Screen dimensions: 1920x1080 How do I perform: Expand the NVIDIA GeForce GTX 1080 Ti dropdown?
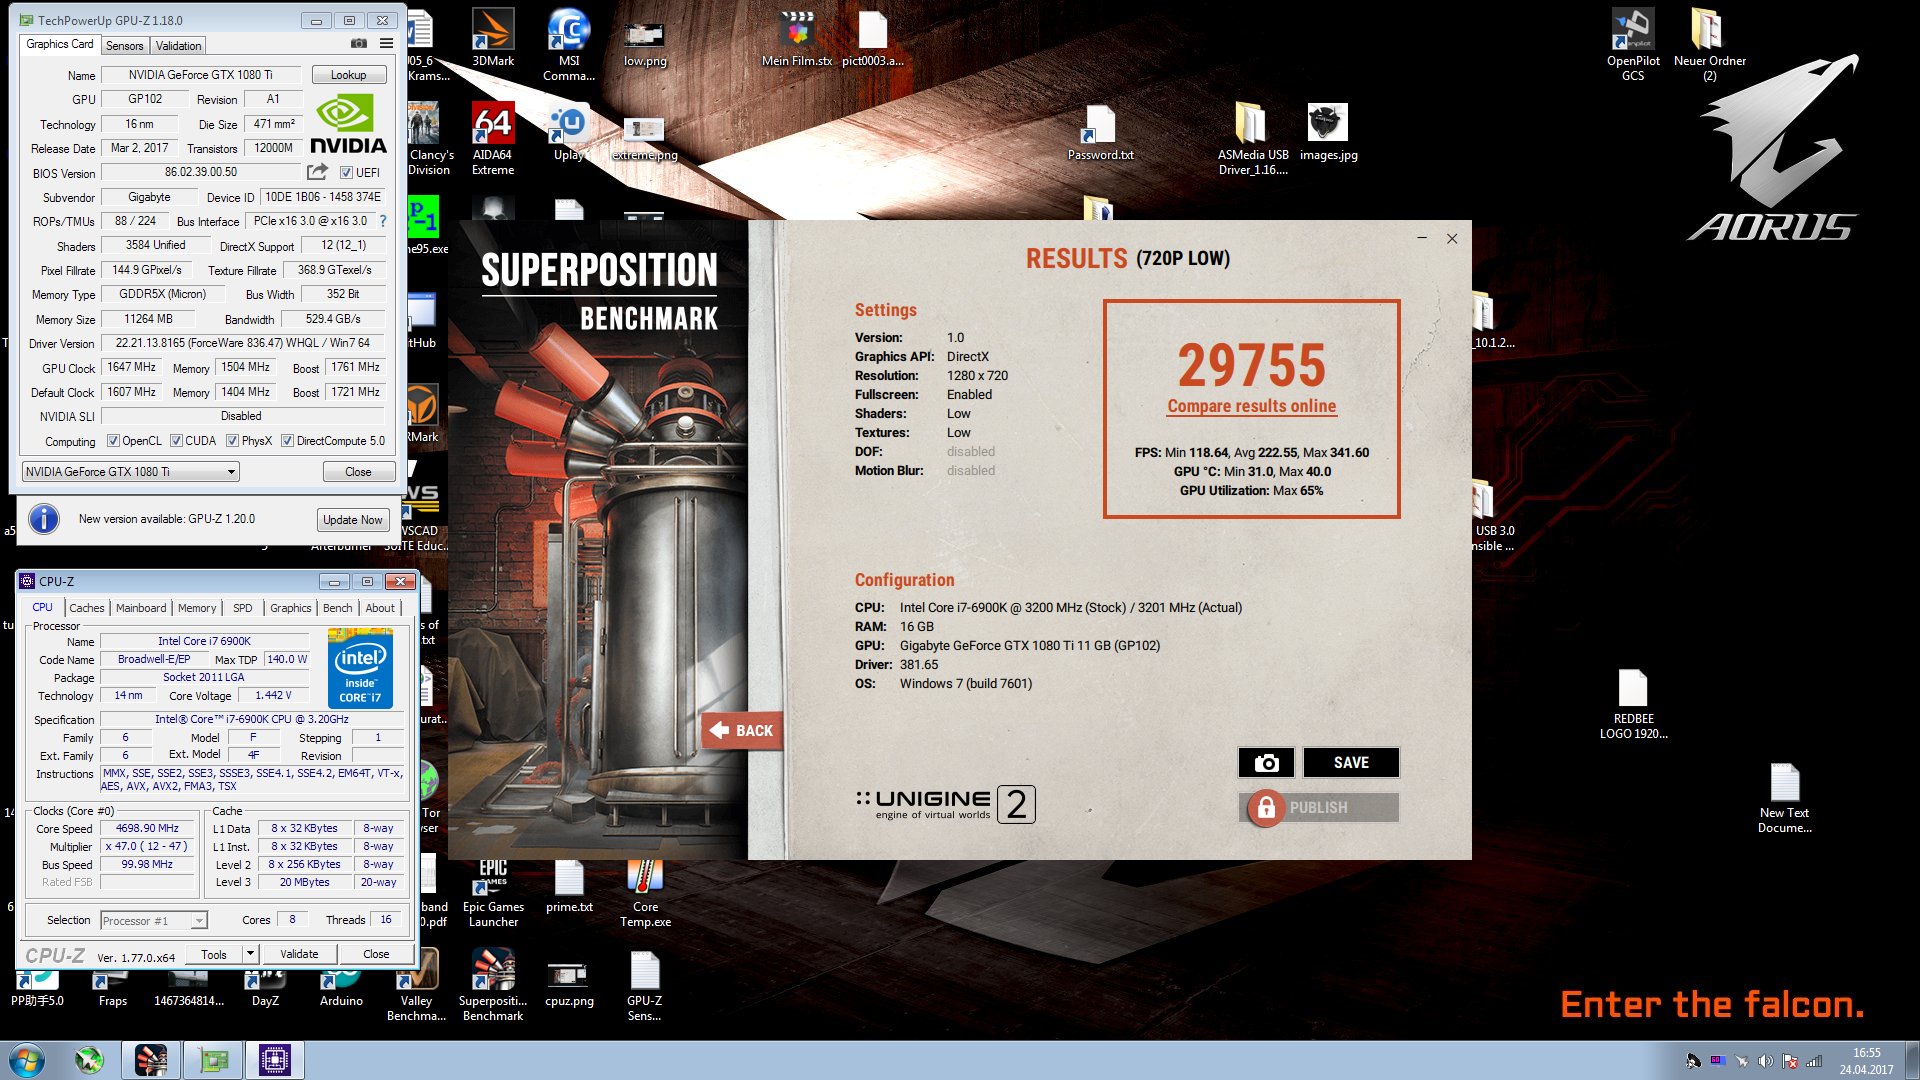[x=231, y=472]
